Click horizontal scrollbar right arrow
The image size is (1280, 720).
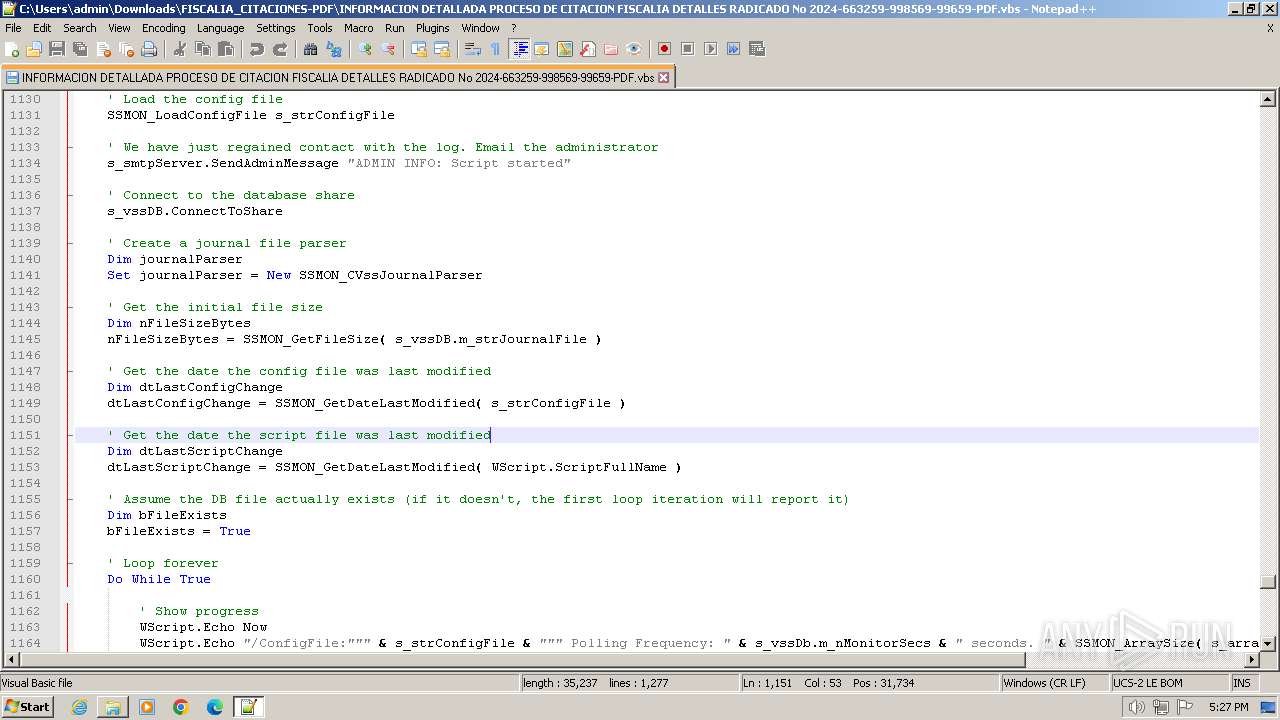tap(1251, 659)
